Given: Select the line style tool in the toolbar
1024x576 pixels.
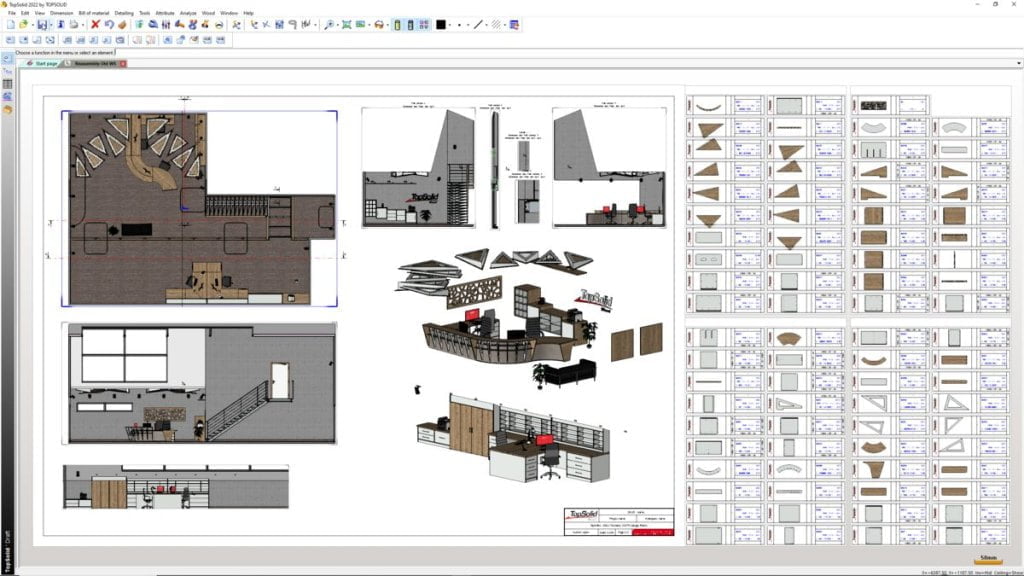Looking at the screenshot, I should point(478,27).
